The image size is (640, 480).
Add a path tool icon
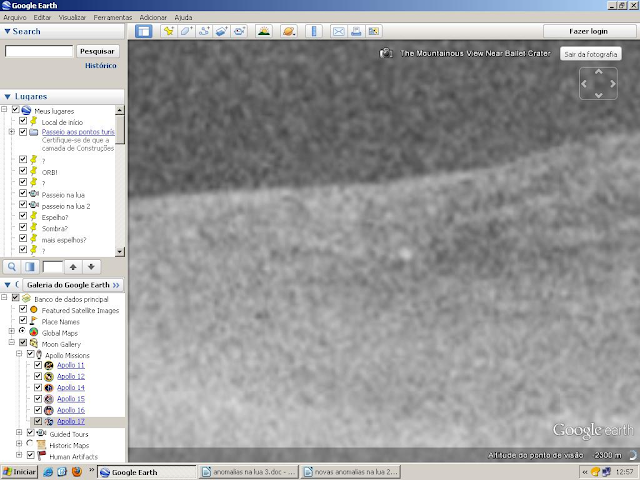(x=204, y=31)
